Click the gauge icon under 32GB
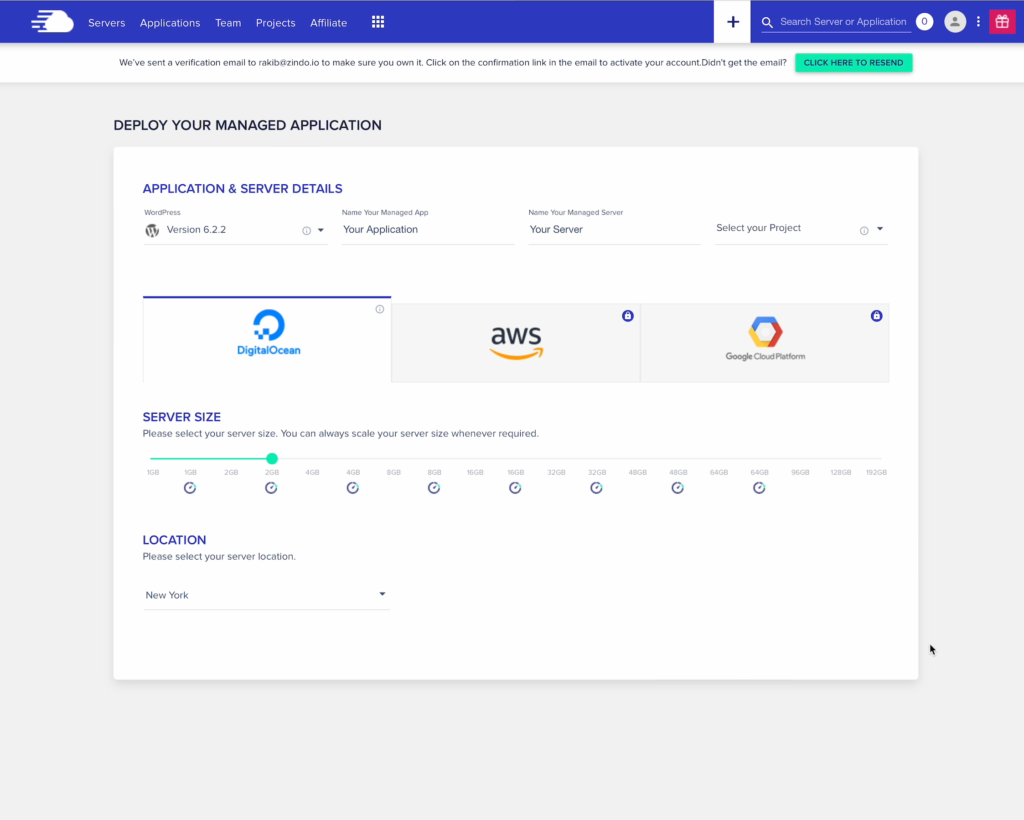This screenshot has height=820, width=1024. coord(596,488)
